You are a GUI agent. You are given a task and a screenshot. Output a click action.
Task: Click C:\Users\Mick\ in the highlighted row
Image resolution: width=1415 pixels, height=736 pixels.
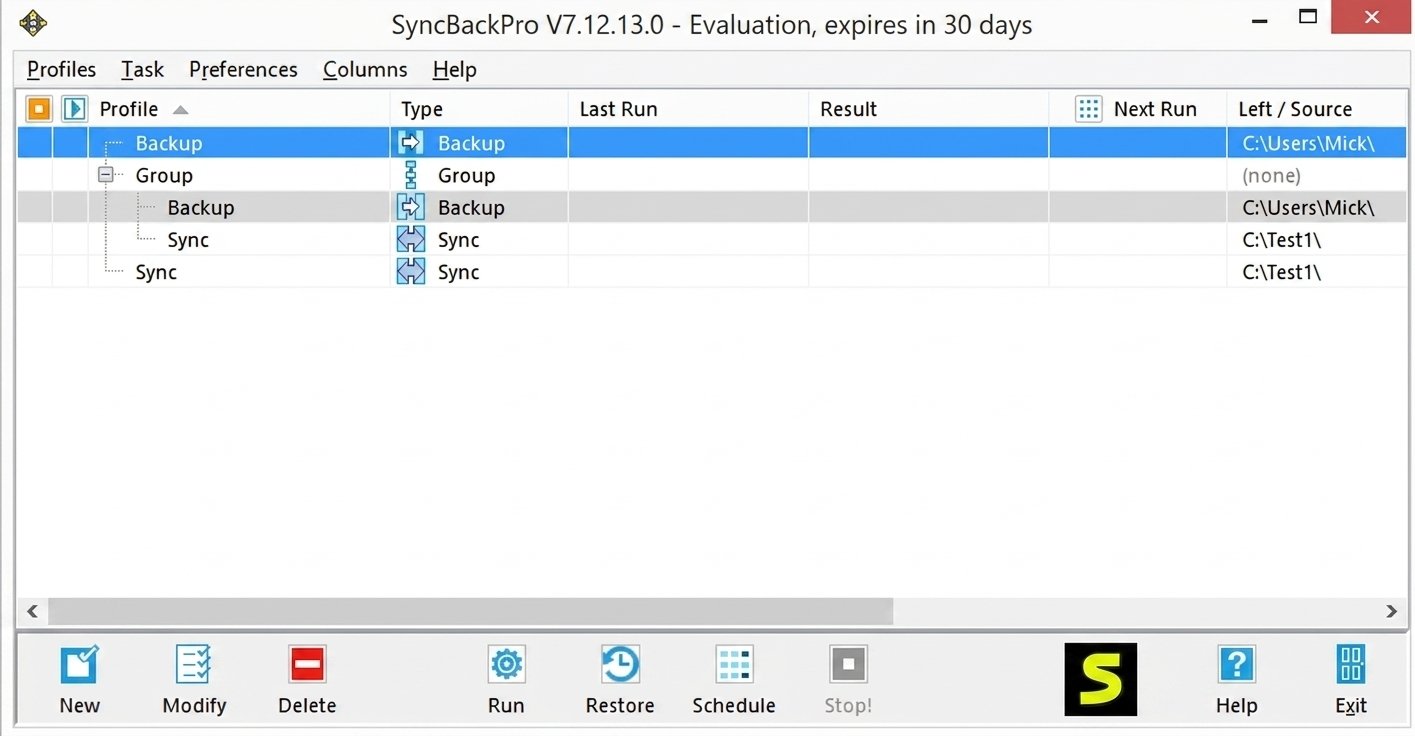click(x=1308, y=143)
